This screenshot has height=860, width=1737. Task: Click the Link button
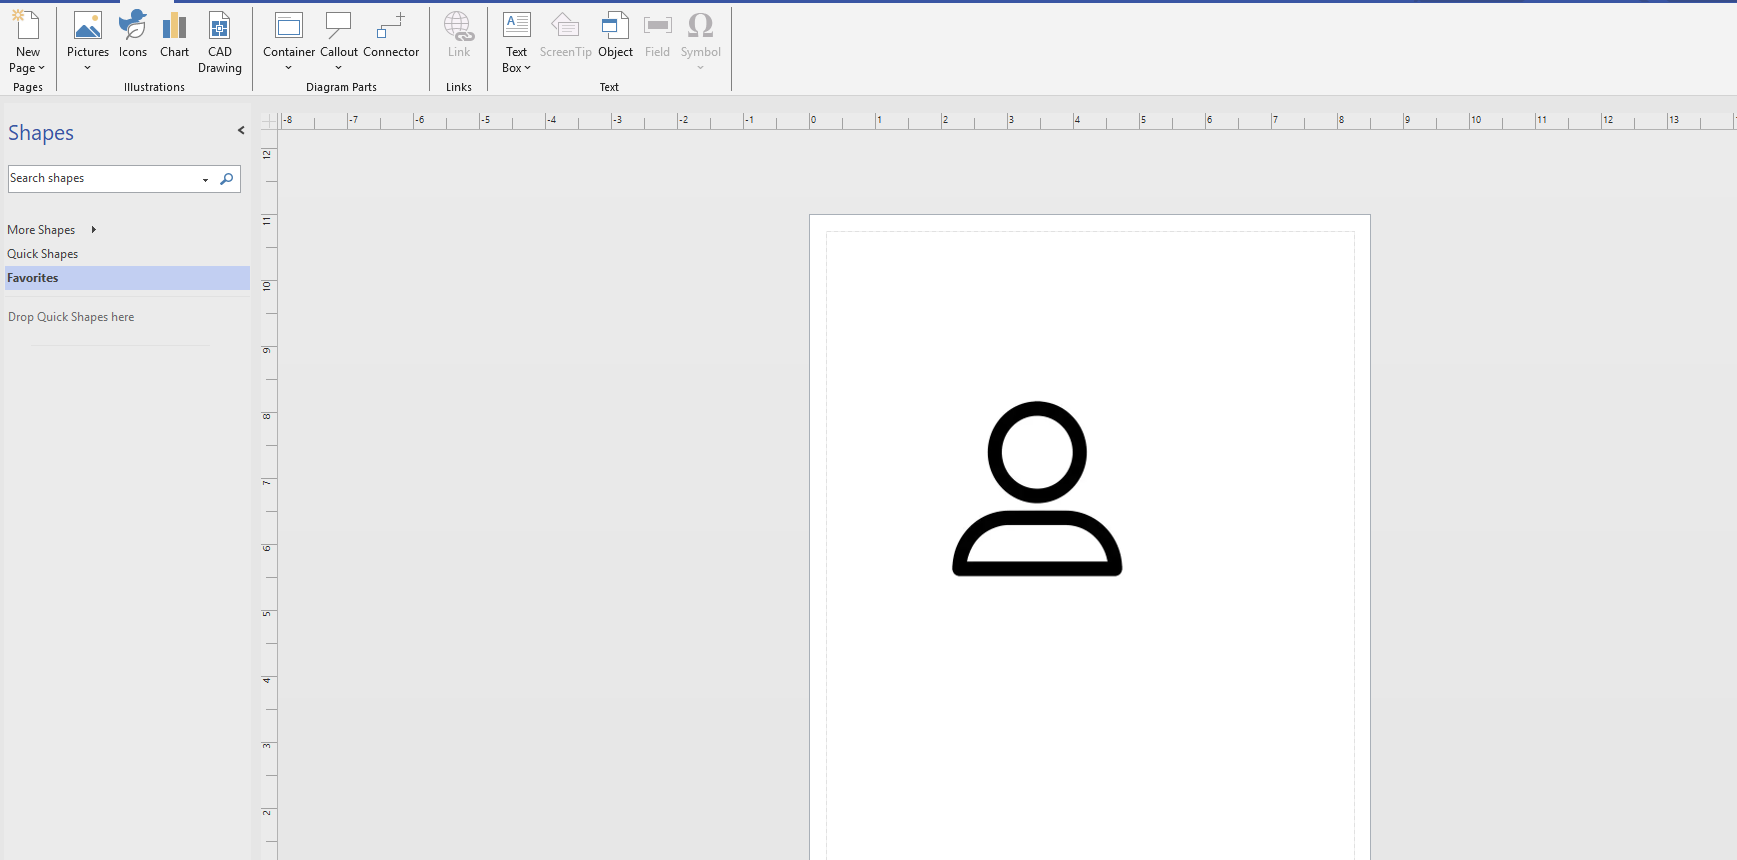459,35
